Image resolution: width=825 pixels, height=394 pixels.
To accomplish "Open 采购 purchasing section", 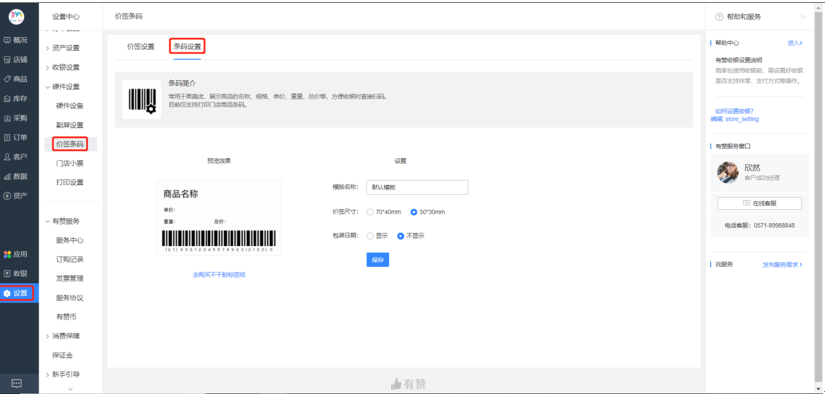I will [16, 118].
